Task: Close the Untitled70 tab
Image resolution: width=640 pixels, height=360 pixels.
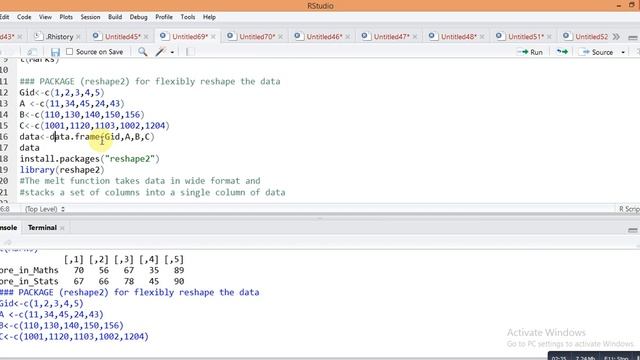Action: pos(280,37)
